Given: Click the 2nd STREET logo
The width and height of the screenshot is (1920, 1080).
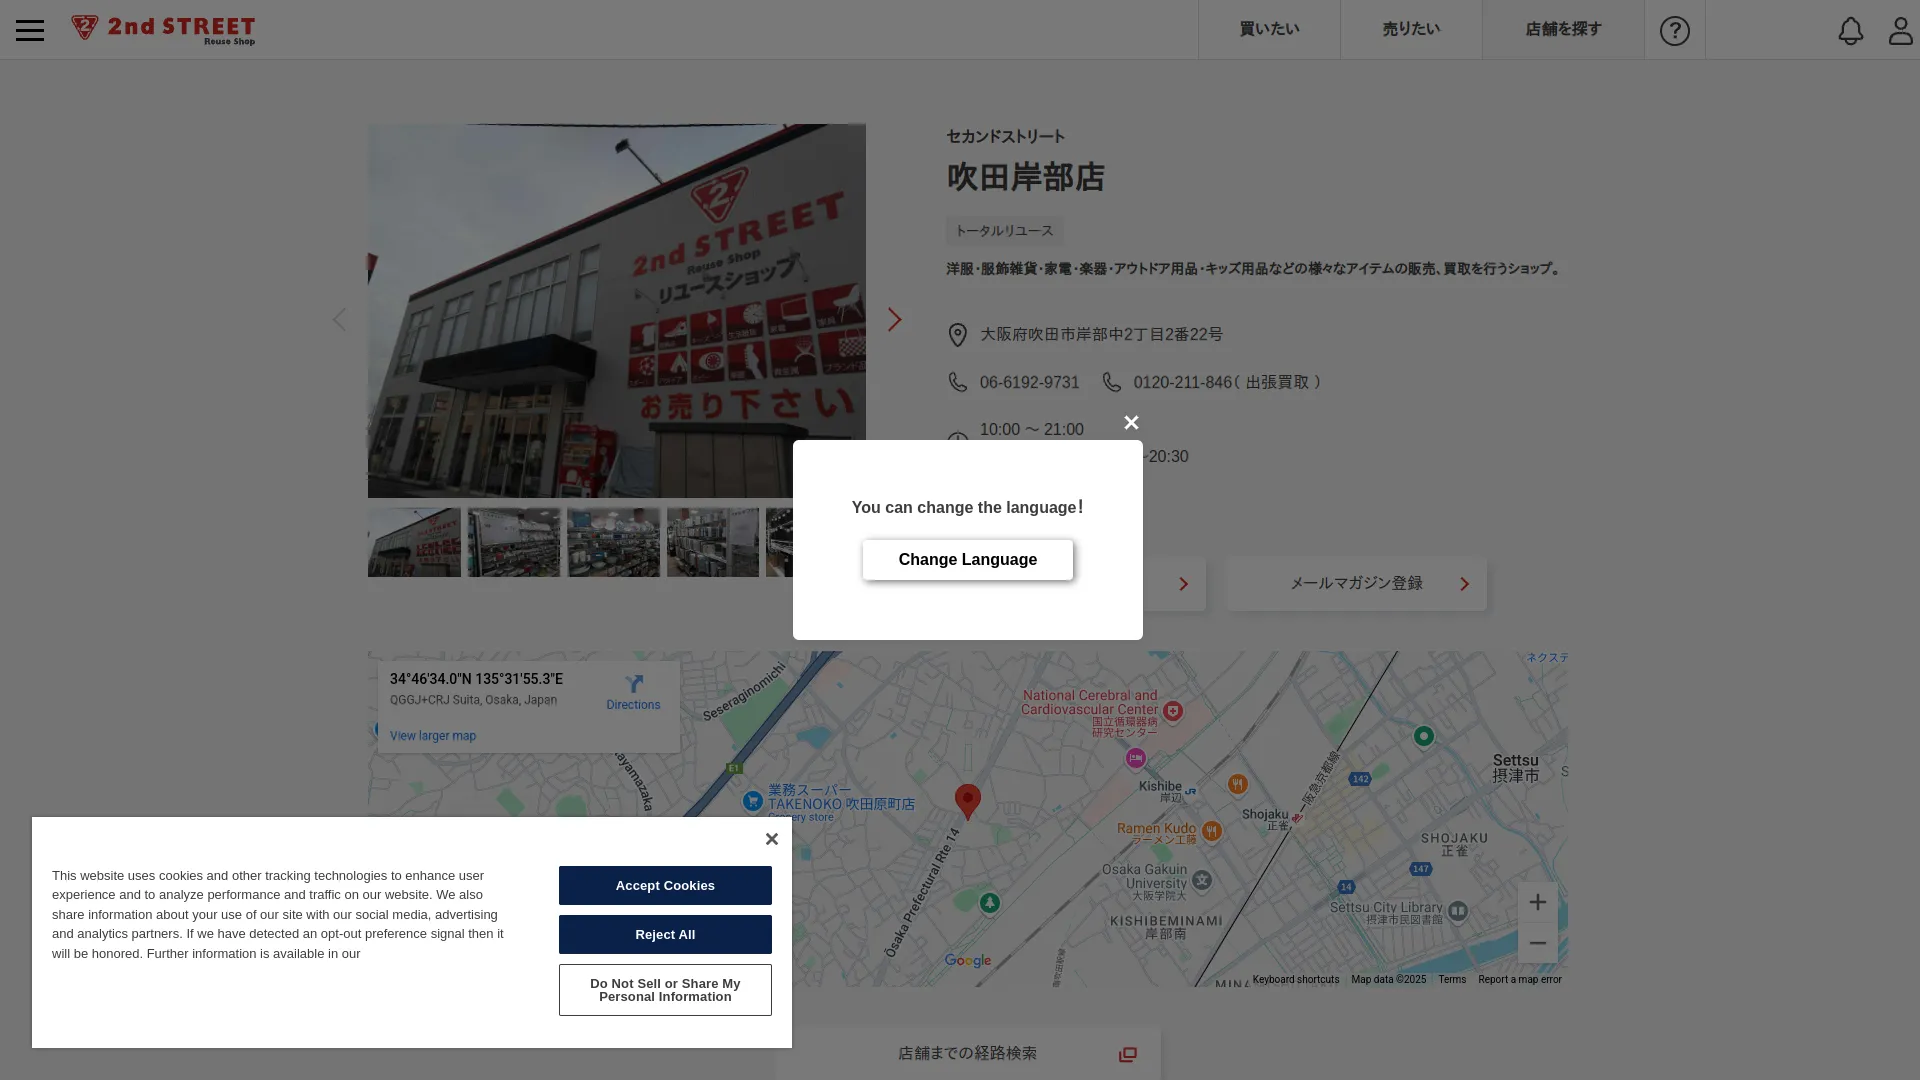Looking at the screenshot, I should click(163, 30).
